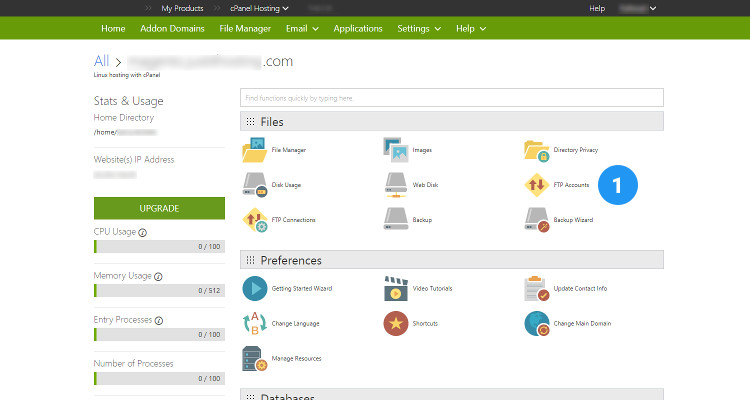Viewport: 750px width, 400px height.
Task: Start the Backup Wizard icon
Action: coord(537,219)
